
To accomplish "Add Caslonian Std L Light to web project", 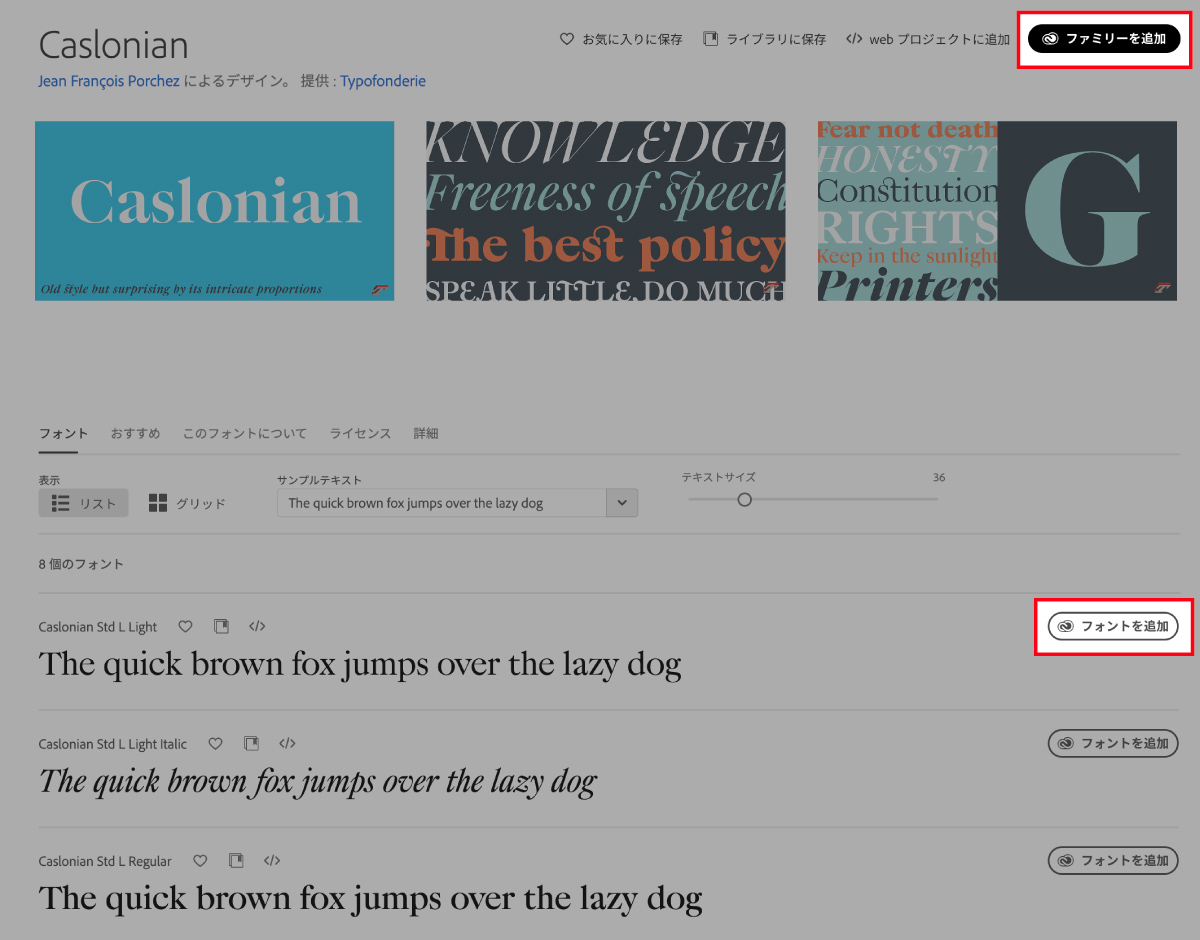I will coord(257,626).
